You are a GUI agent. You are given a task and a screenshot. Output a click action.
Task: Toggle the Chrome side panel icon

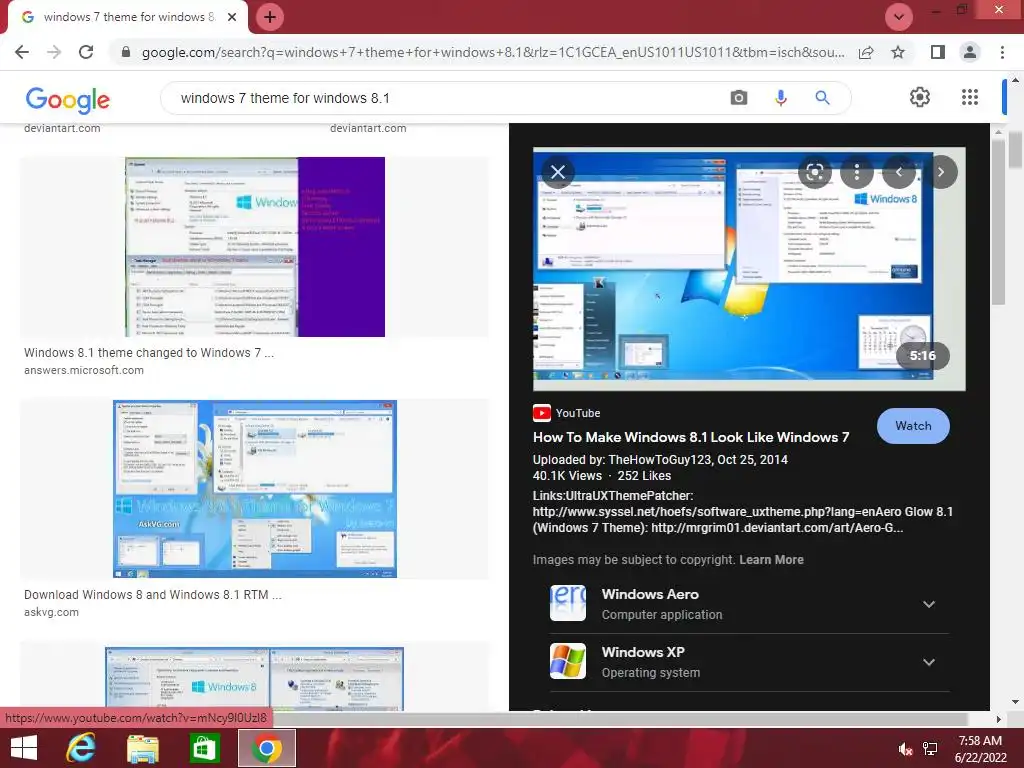click(x=938, y=52)
